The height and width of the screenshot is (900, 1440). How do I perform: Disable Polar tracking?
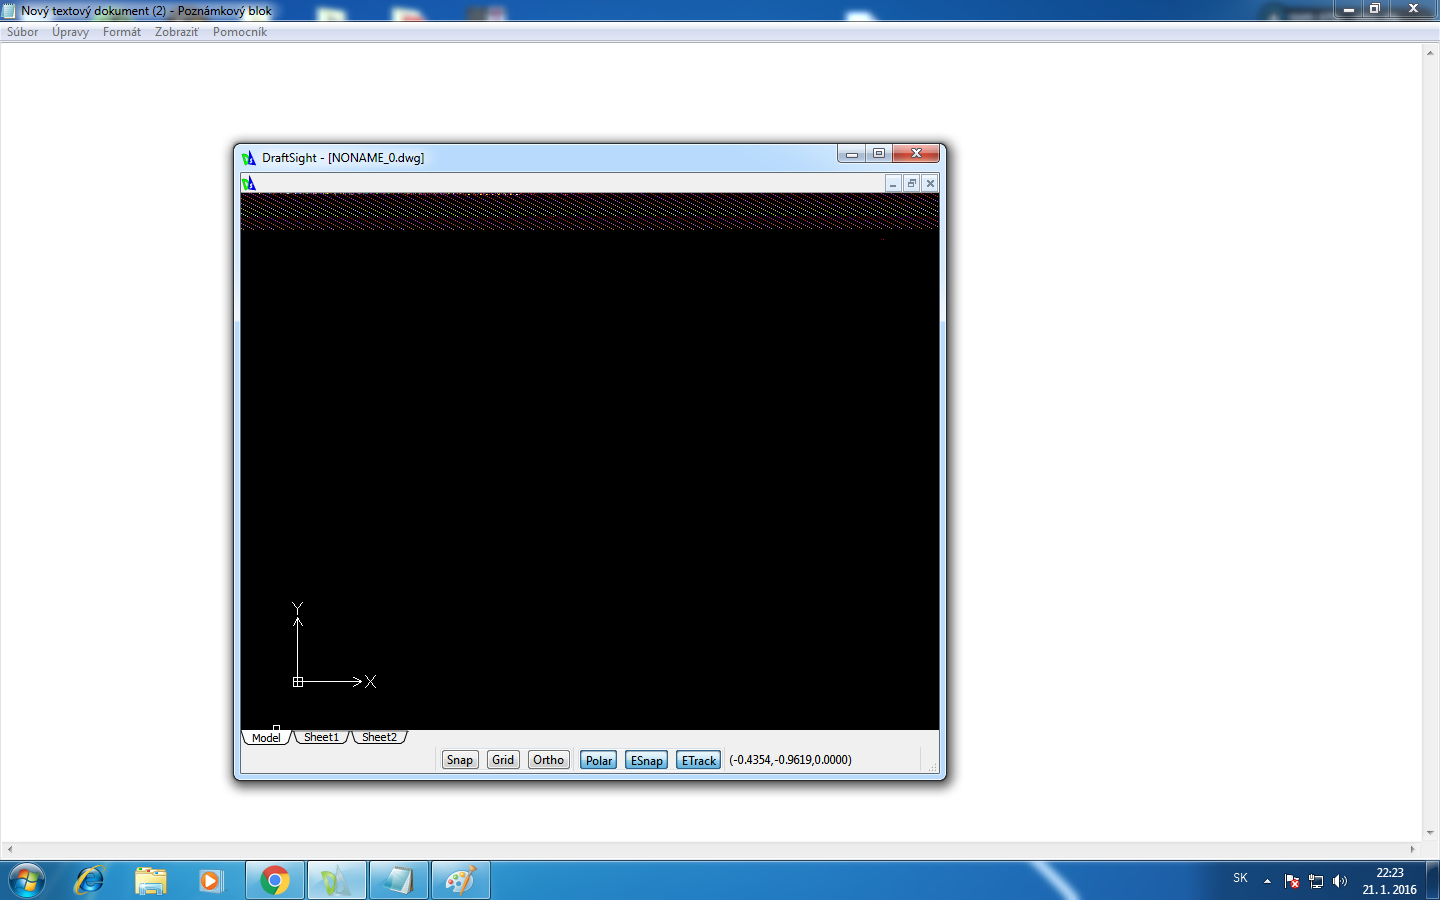point(598,760)
